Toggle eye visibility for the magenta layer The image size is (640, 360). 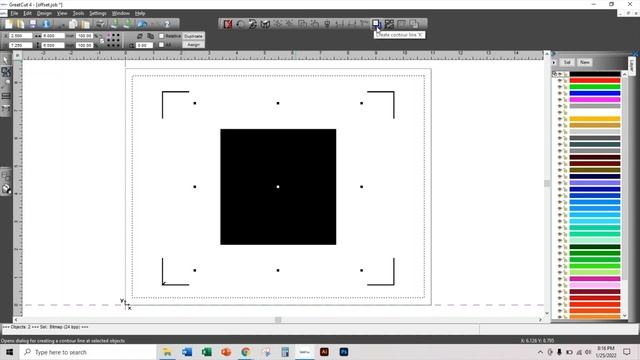(560, 100)
